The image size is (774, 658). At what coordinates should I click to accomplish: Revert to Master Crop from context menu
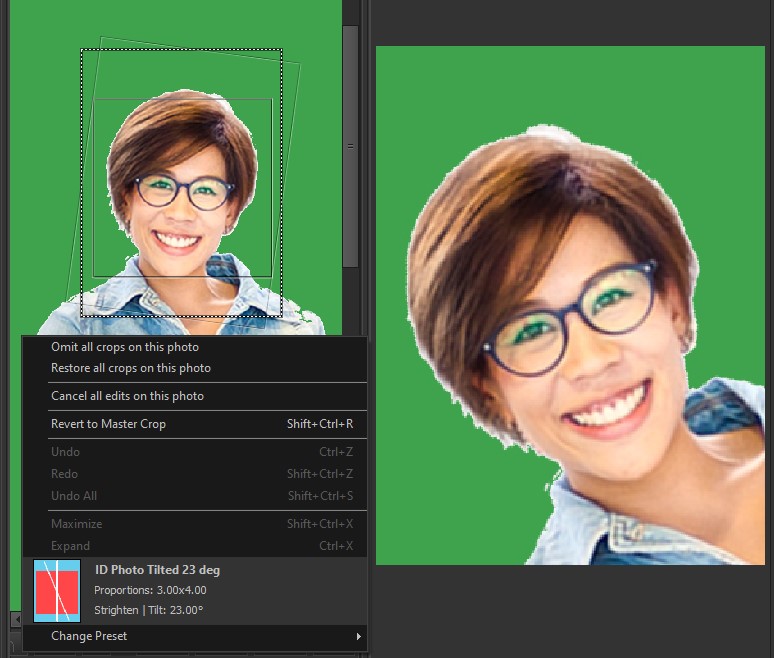(109, 424)
